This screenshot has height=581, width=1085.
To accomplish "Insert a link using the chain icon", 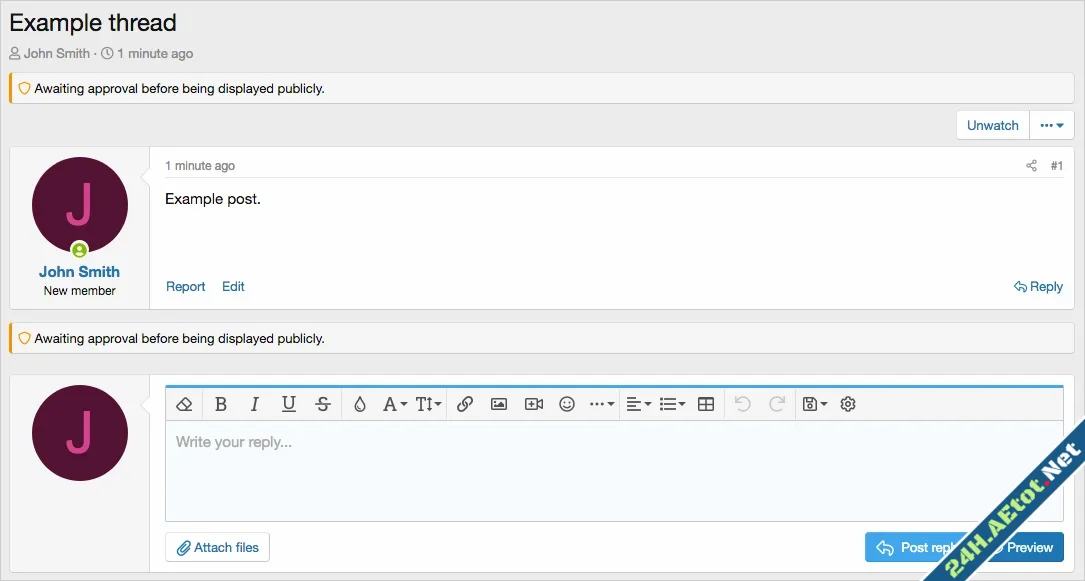I will click(464, 404).
